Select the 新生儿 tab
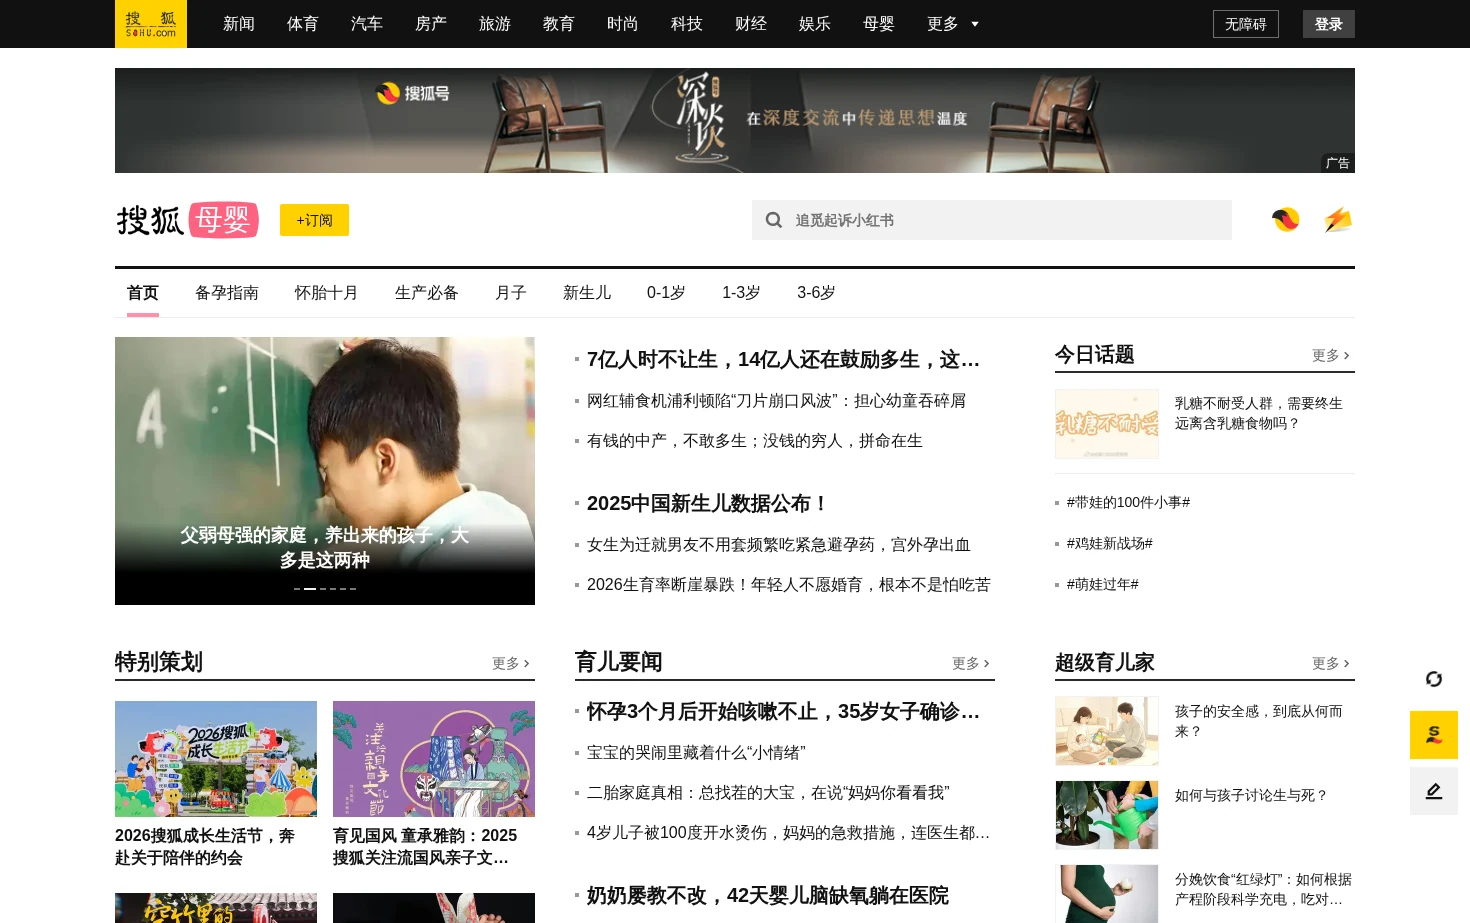Viewport: 1470px width, 923px height. coord(587,293)
